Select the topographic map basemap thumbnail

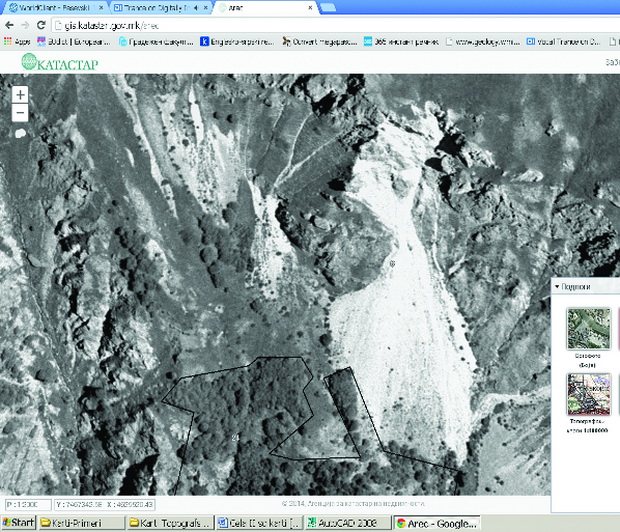(588, 394)
